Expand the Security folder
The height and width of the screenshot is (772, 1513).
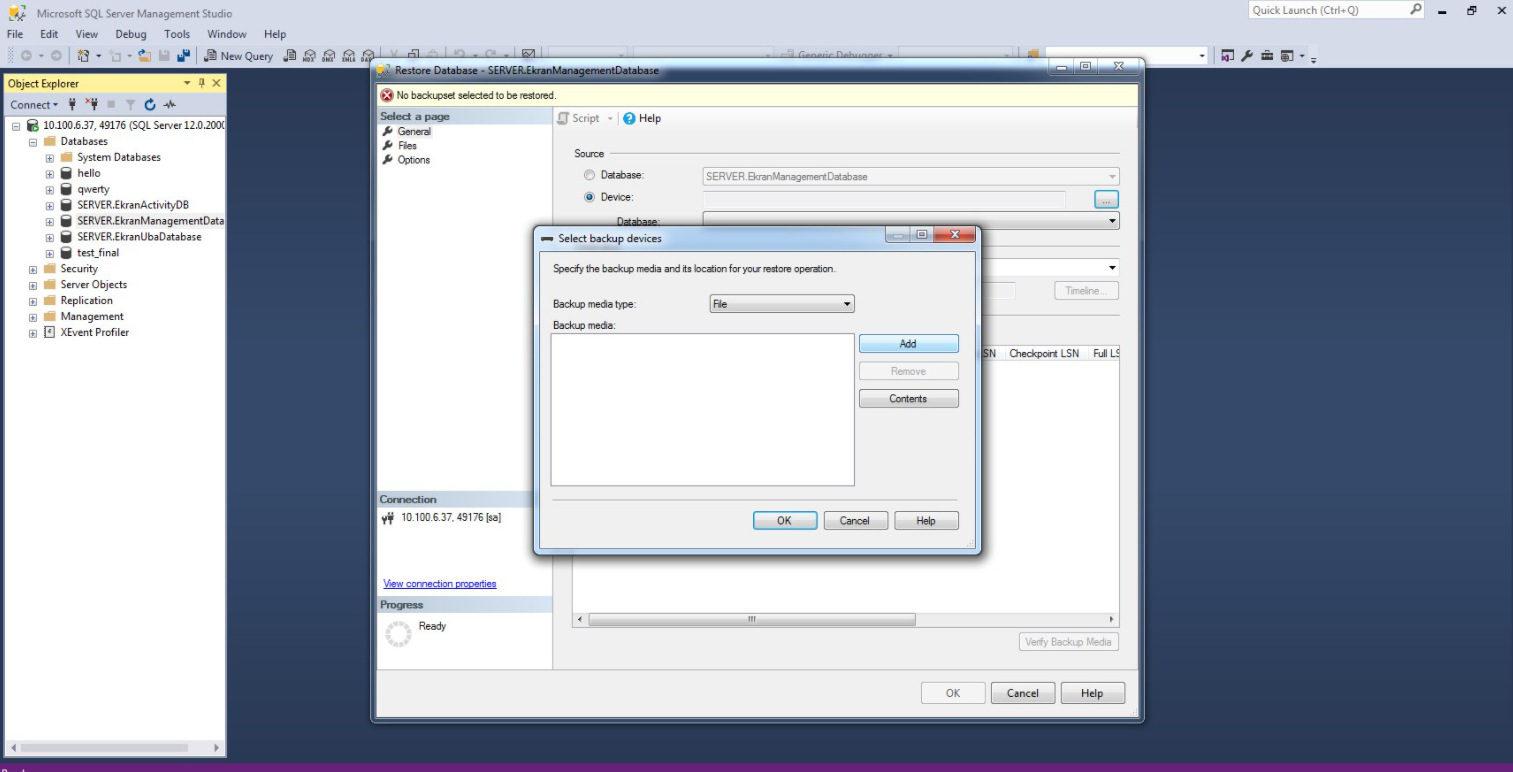[33, 269]
